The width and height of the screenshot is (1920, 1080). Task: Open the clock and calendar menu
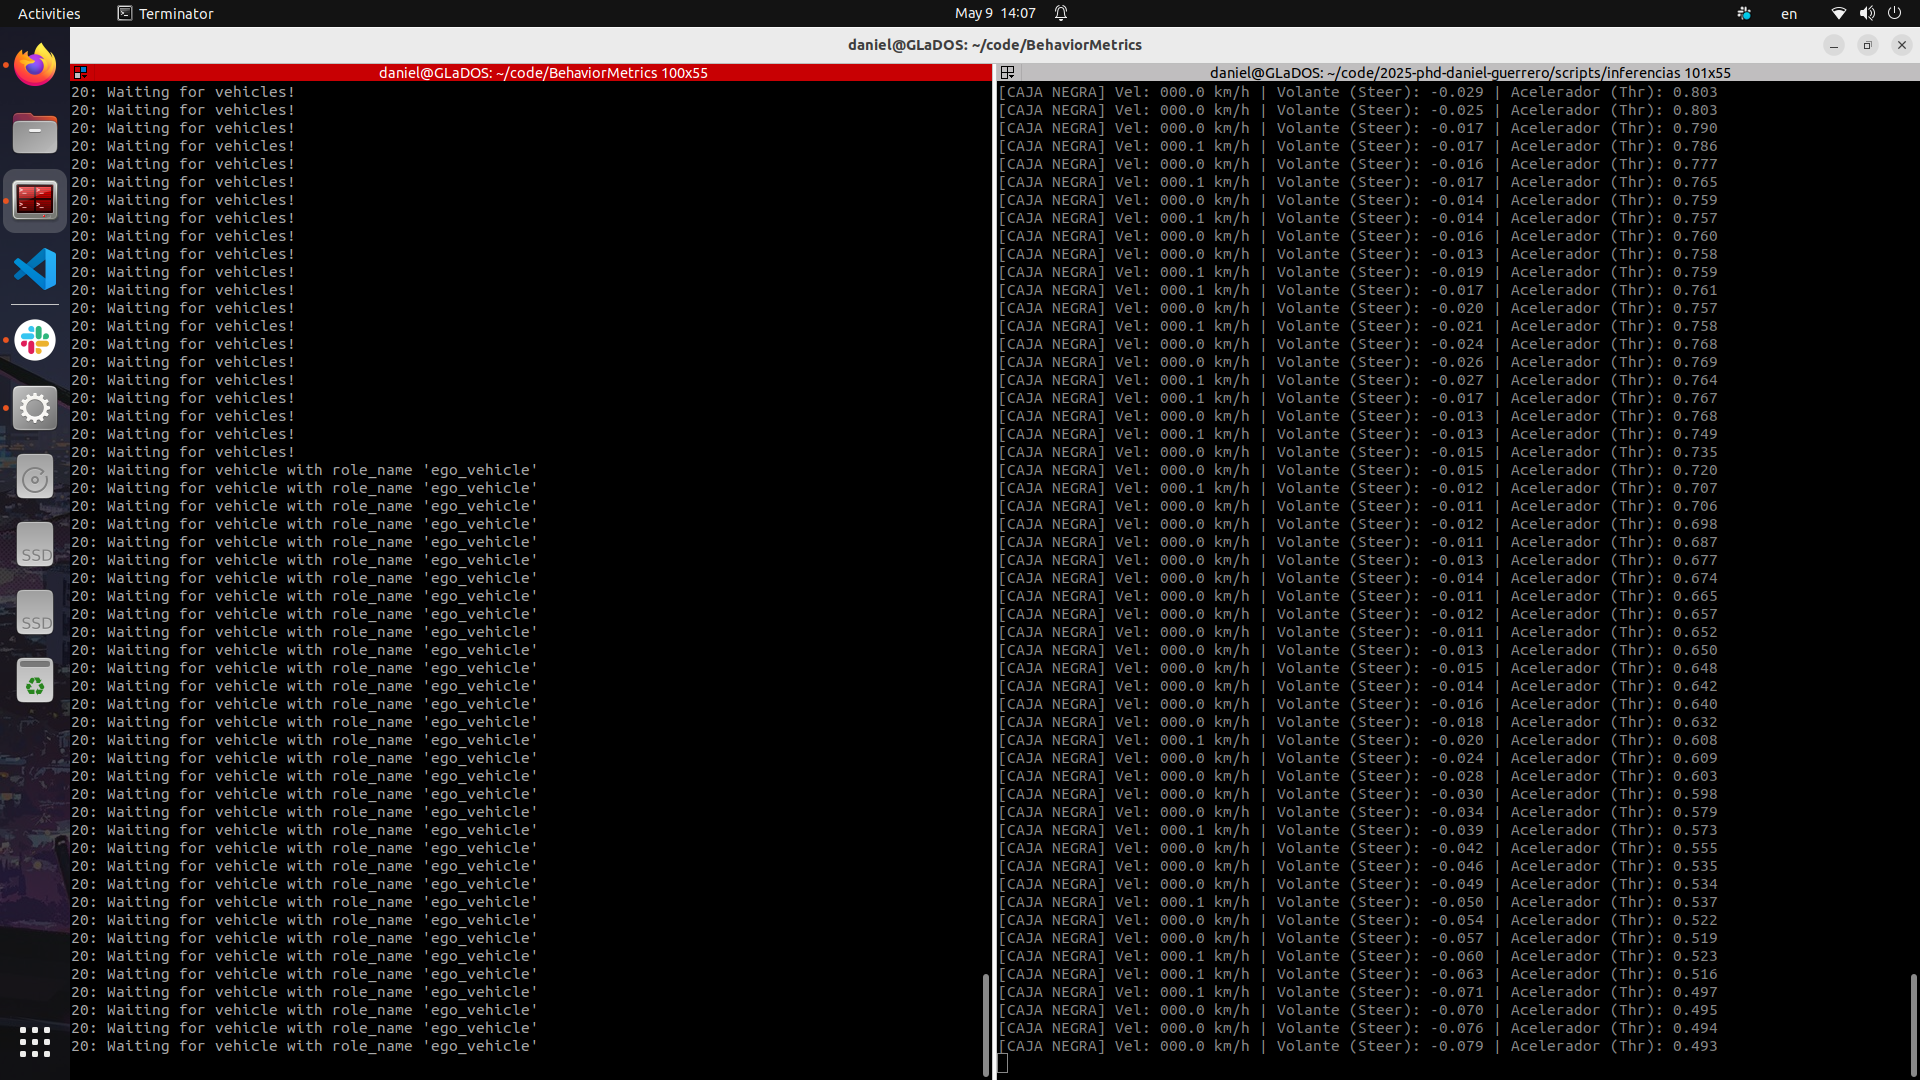[x=995, y=13]
